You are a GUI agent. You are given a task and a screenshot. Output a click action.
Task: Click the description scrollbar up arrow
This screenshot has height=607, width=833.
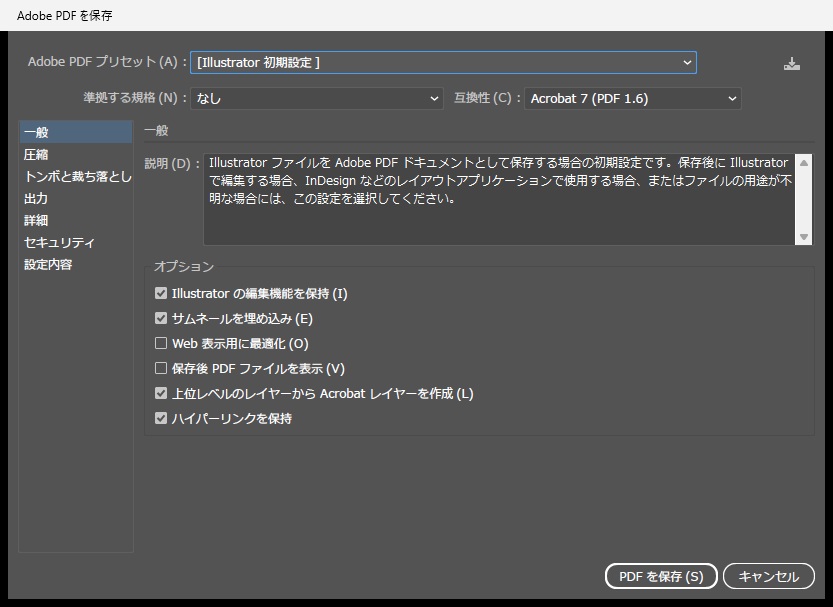point(804,163)
